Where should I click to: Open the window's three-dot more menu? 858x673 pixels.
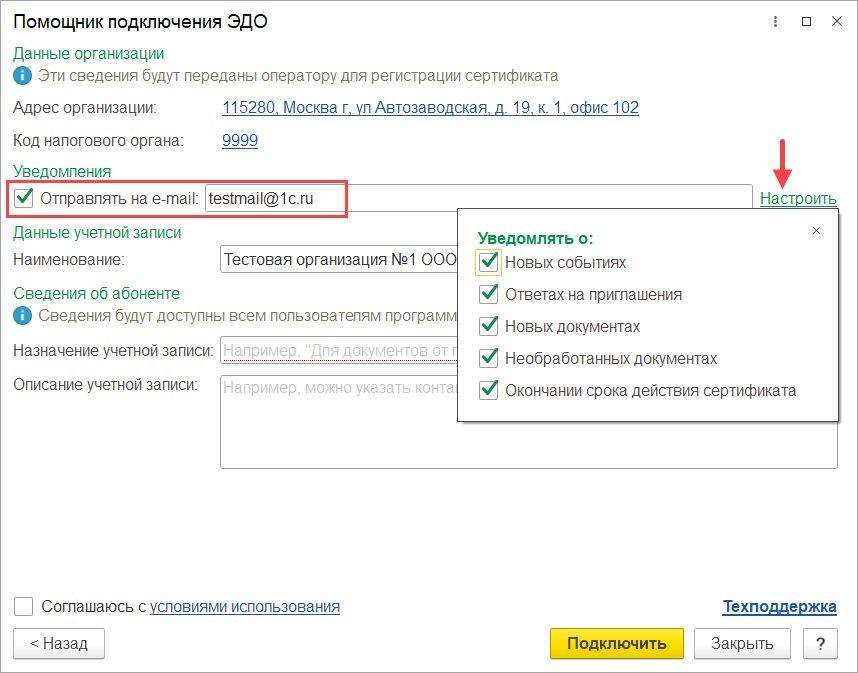coord(776,21)
